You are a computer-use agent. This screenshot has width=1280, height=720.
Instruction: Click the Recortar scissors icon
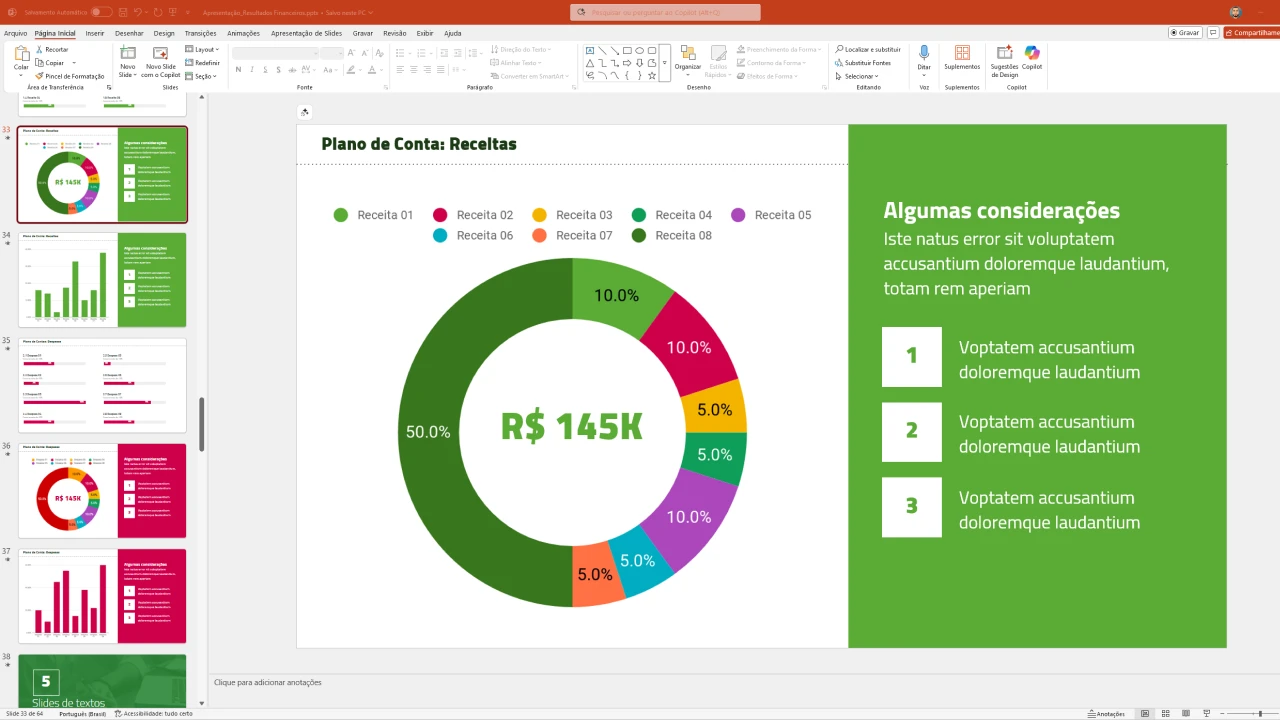38,49
